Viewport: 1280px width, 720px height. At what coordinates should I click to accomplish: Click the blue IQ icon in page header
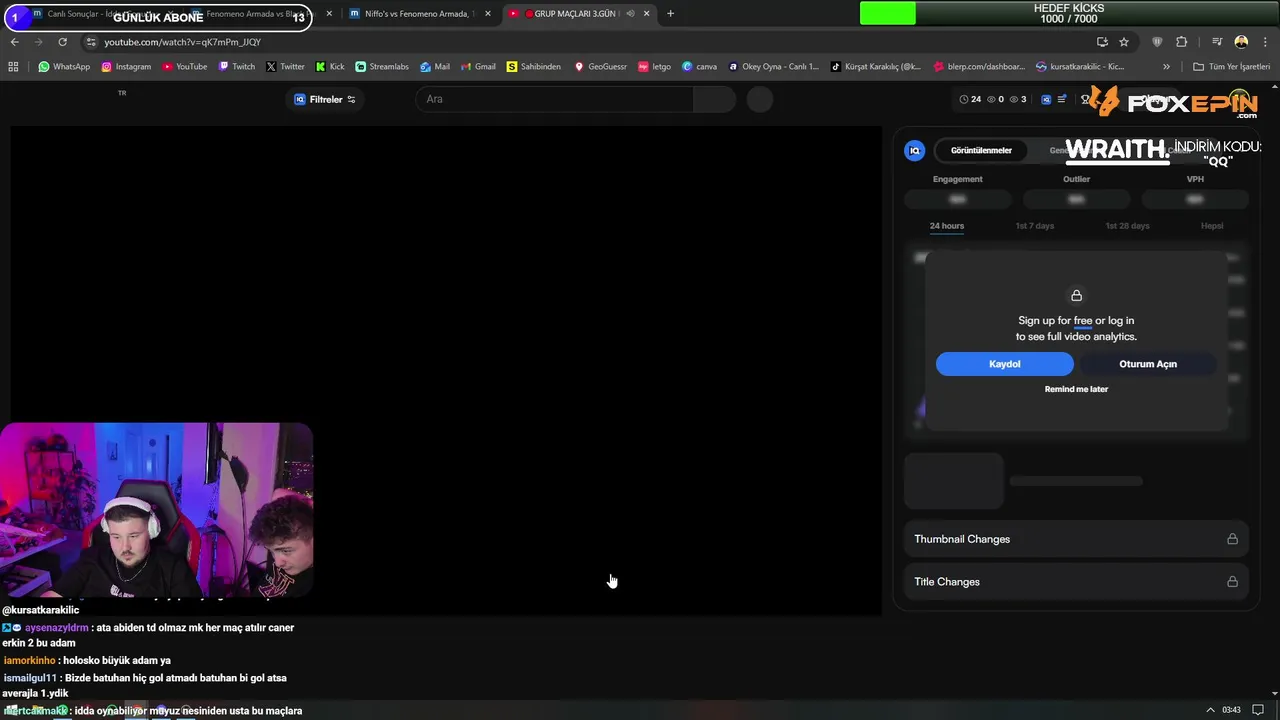1046,99
